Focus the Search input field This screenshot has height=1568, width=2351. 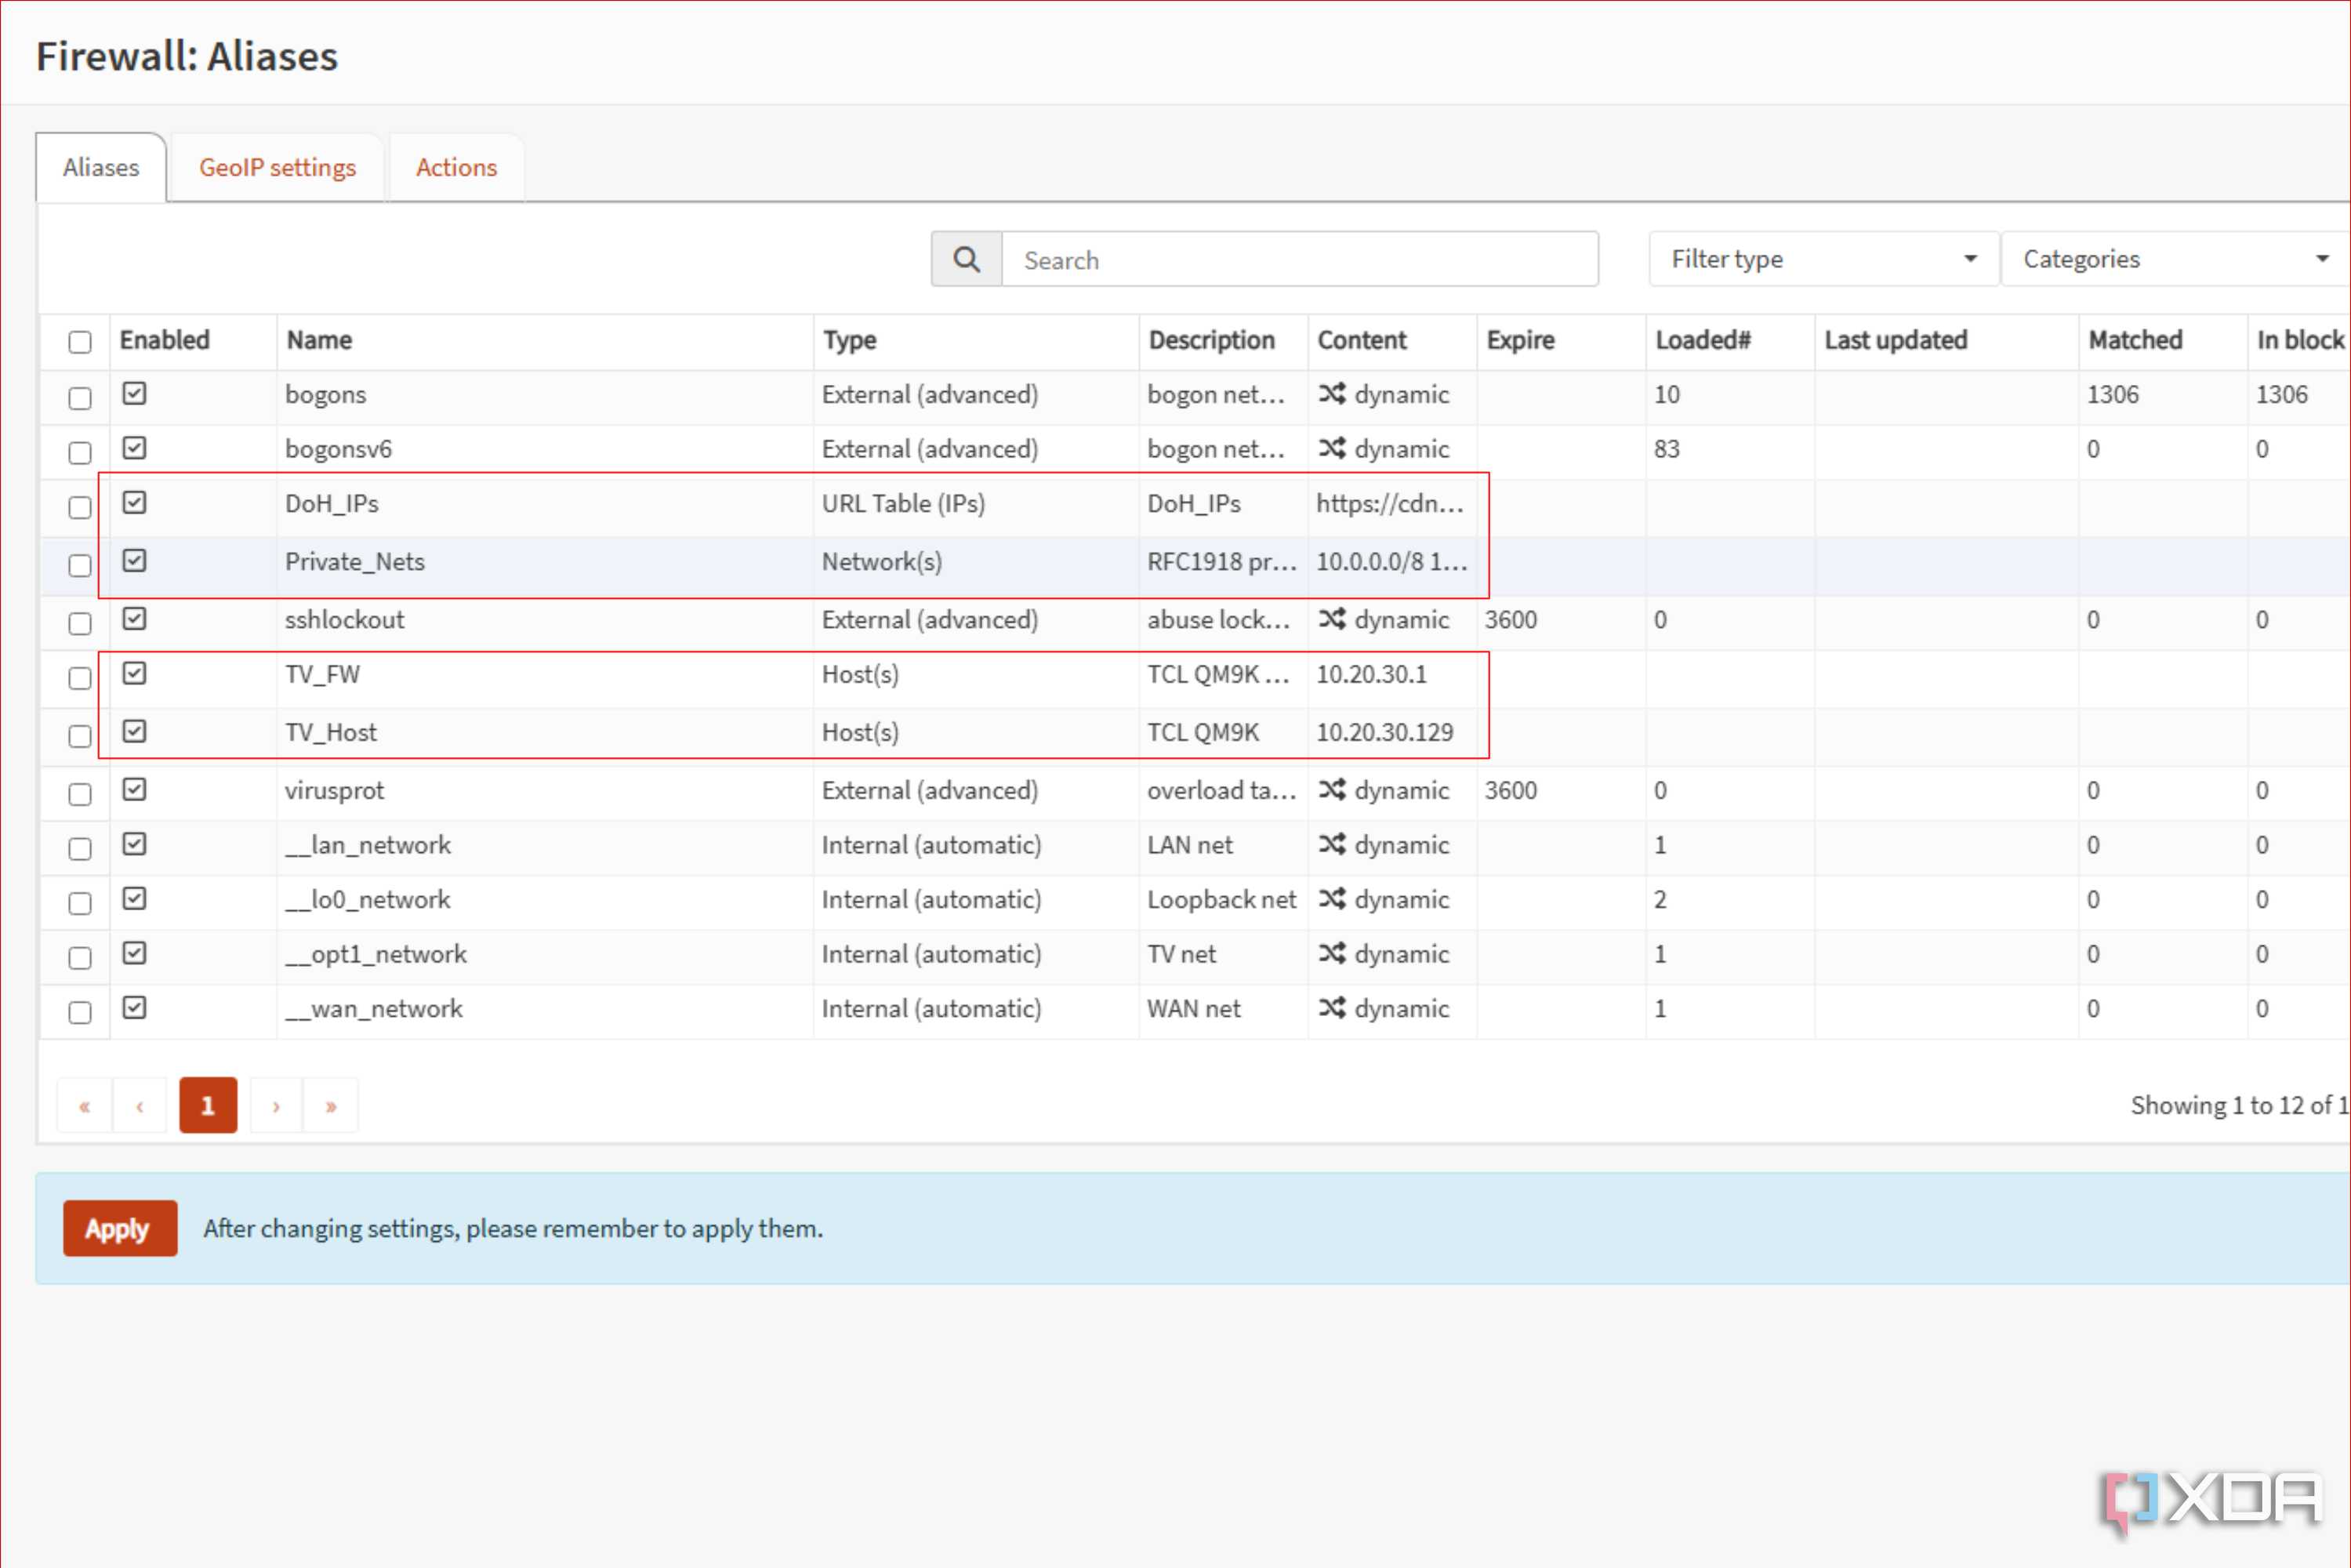[x=1300, y=260]
